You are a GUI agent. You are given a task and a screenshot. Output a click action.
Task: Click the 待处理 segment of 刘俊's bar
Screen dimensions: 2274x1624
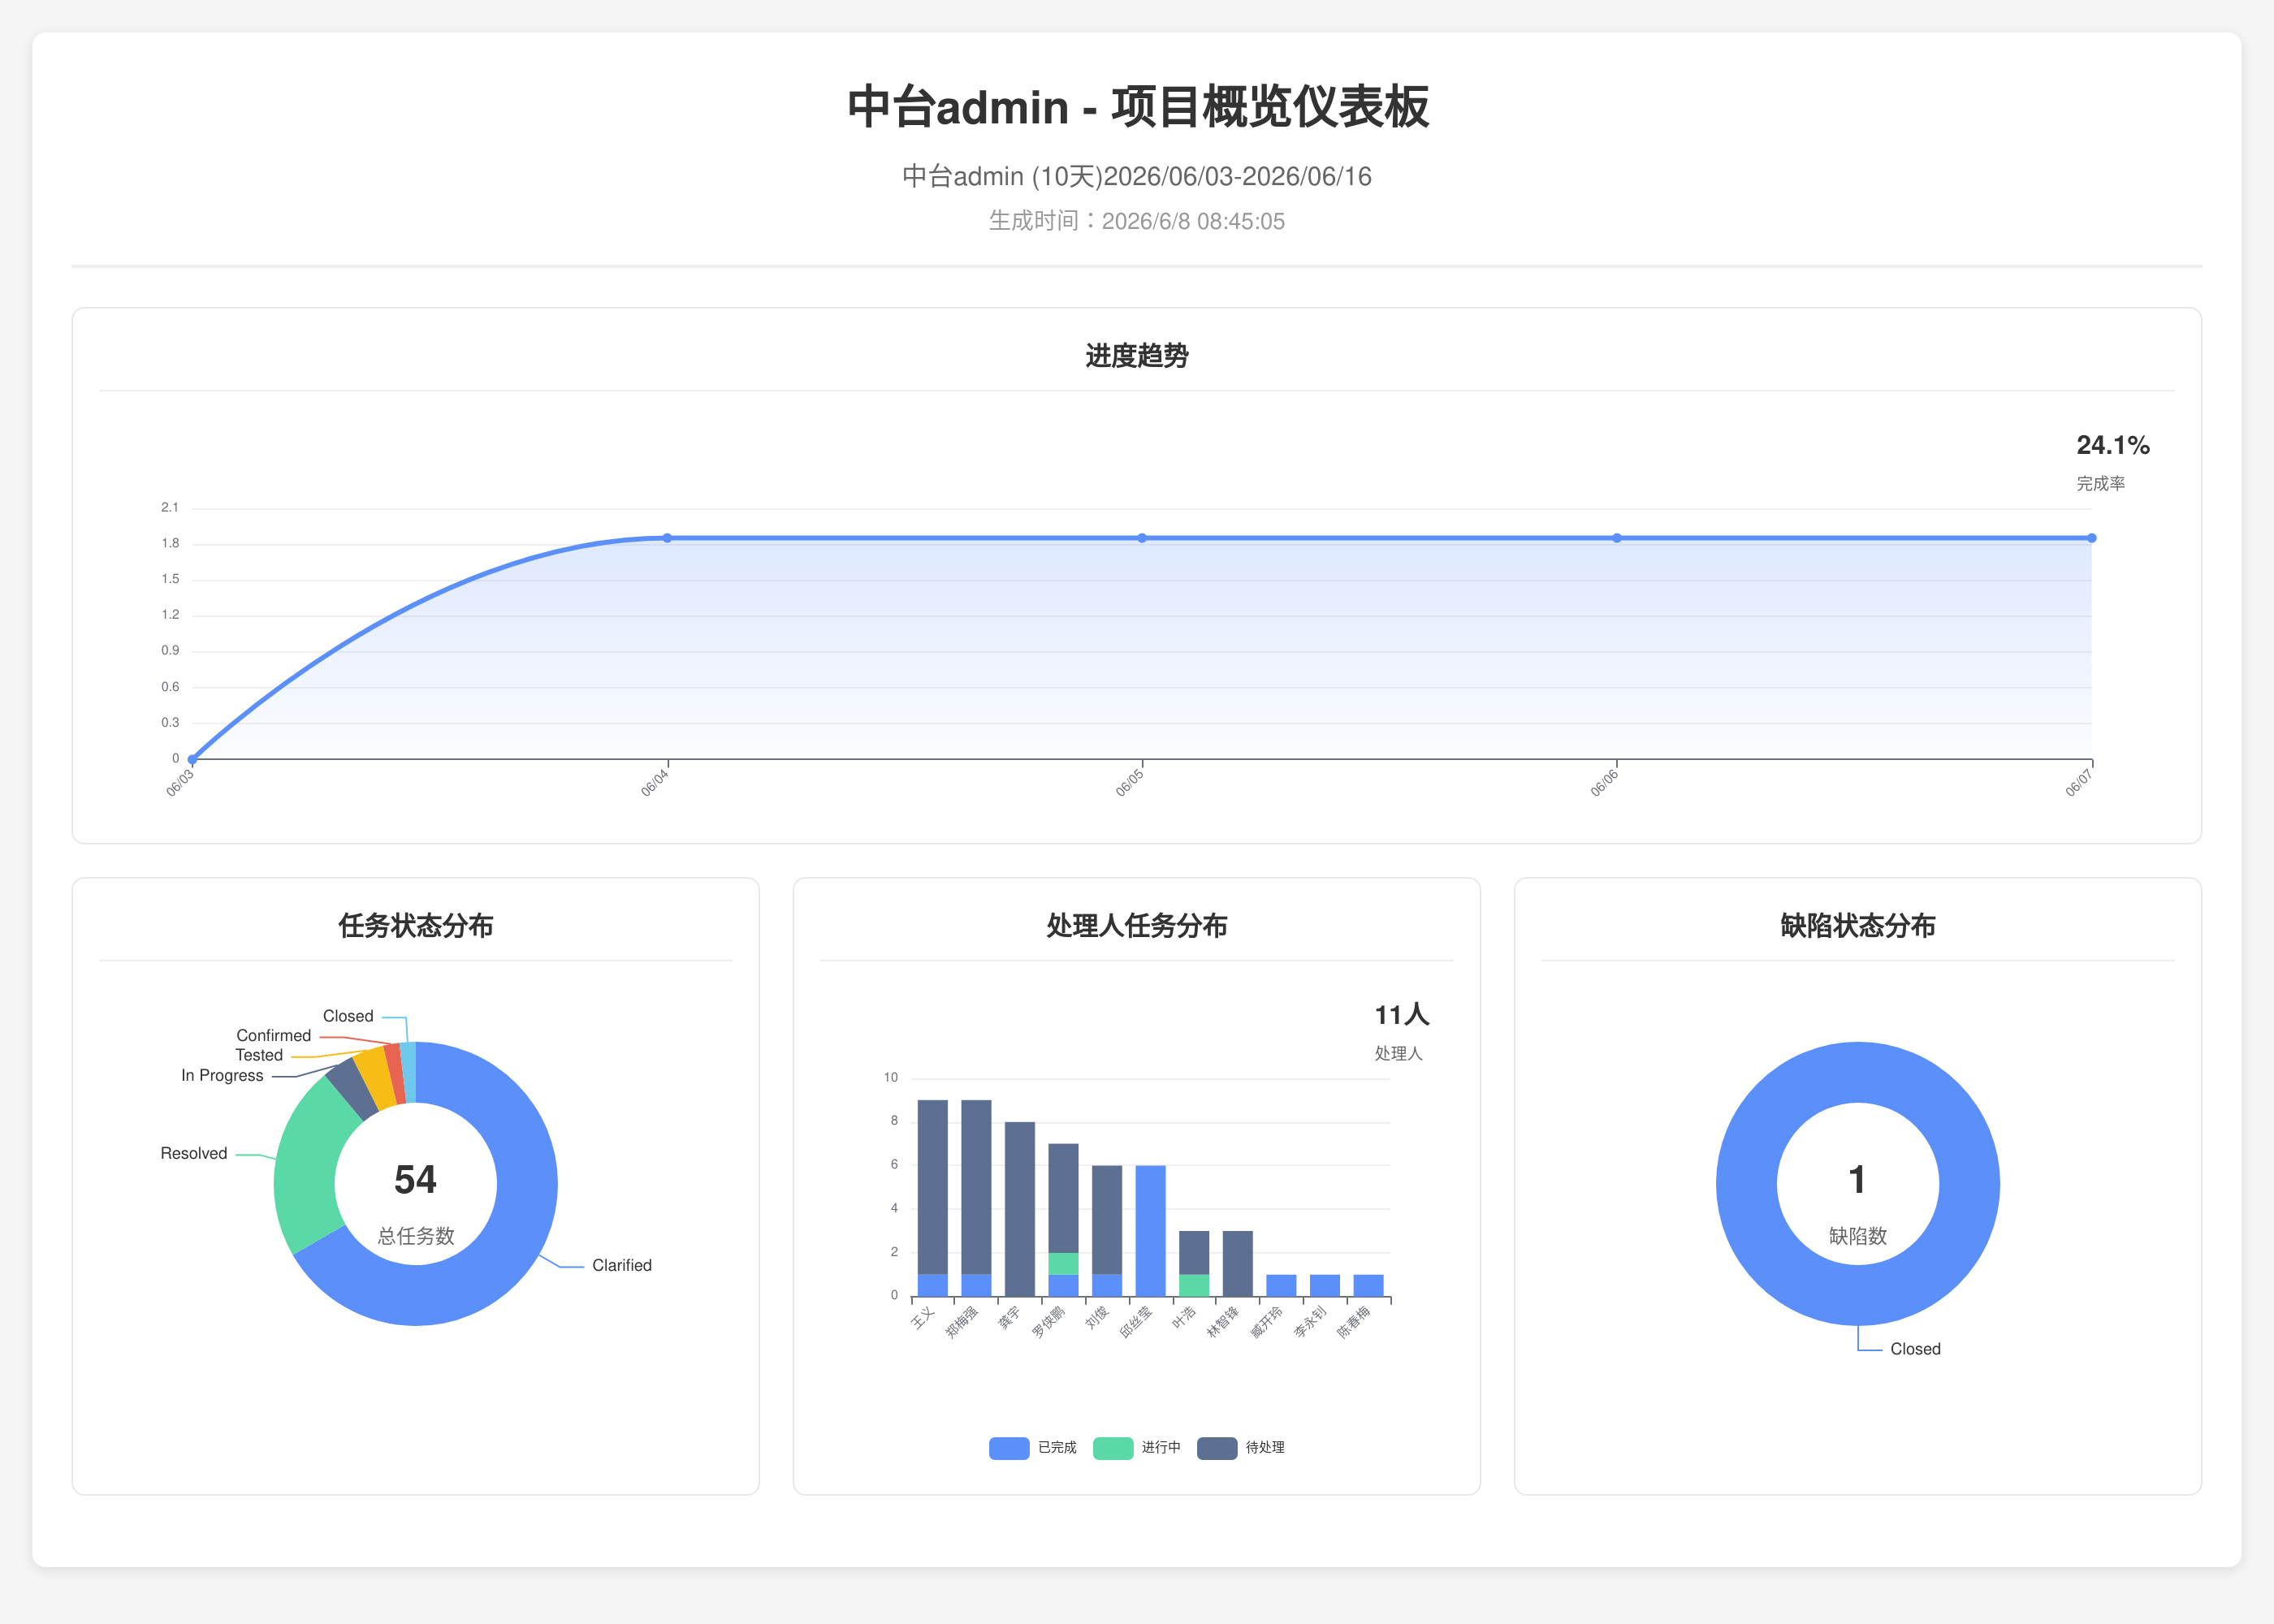(1107, 1220)
